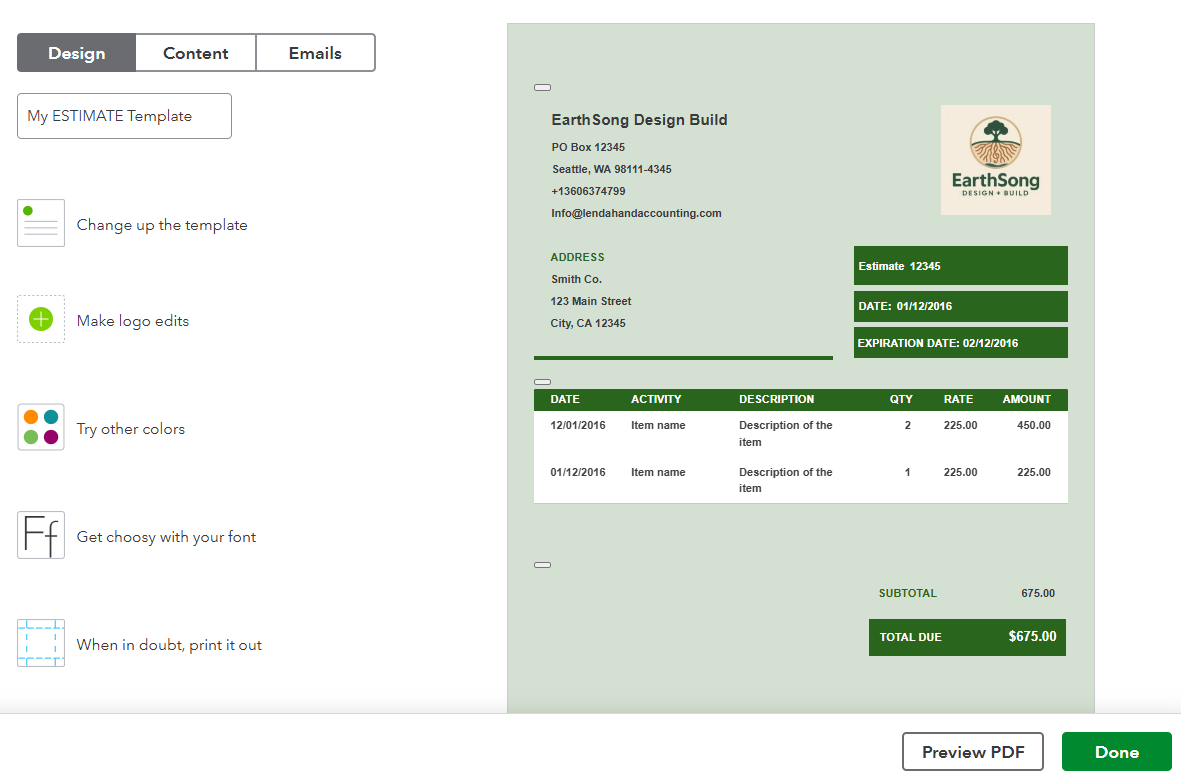Select the small handle above the activity table
Viewport: 1181px width, 776px height.
pyautogui.click(x=542, y=382)
